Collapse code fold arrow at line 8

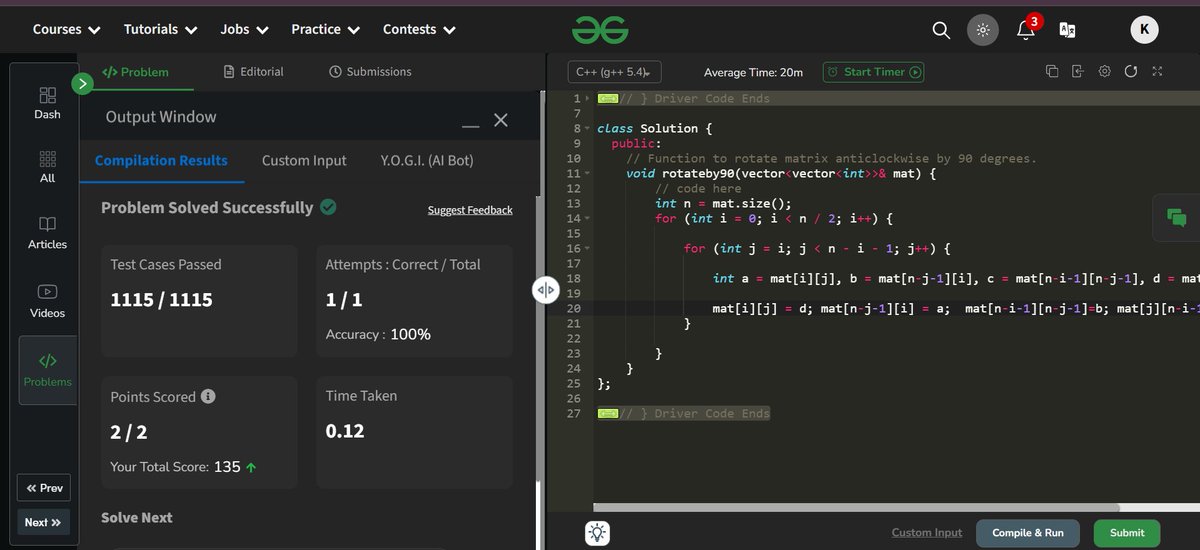point(587,129)
